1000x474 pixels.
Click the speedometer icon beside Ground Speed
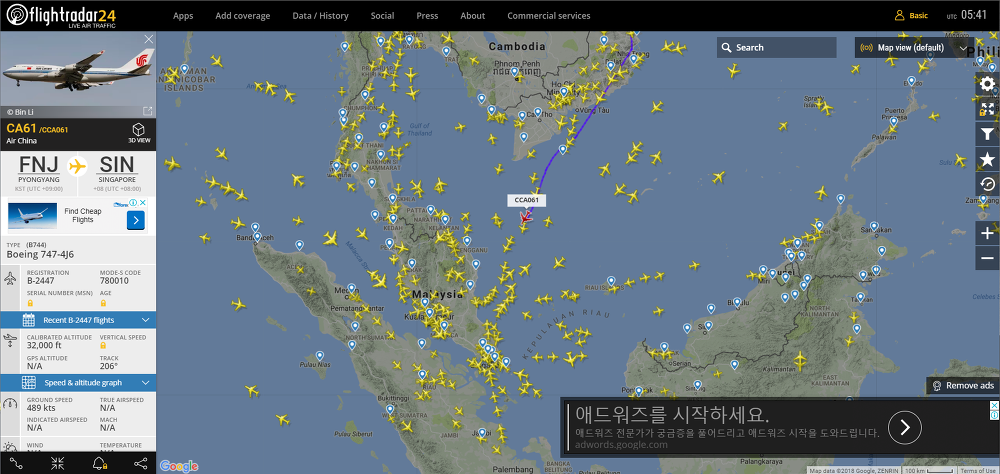pyautogui.click(x=10, y=404)
